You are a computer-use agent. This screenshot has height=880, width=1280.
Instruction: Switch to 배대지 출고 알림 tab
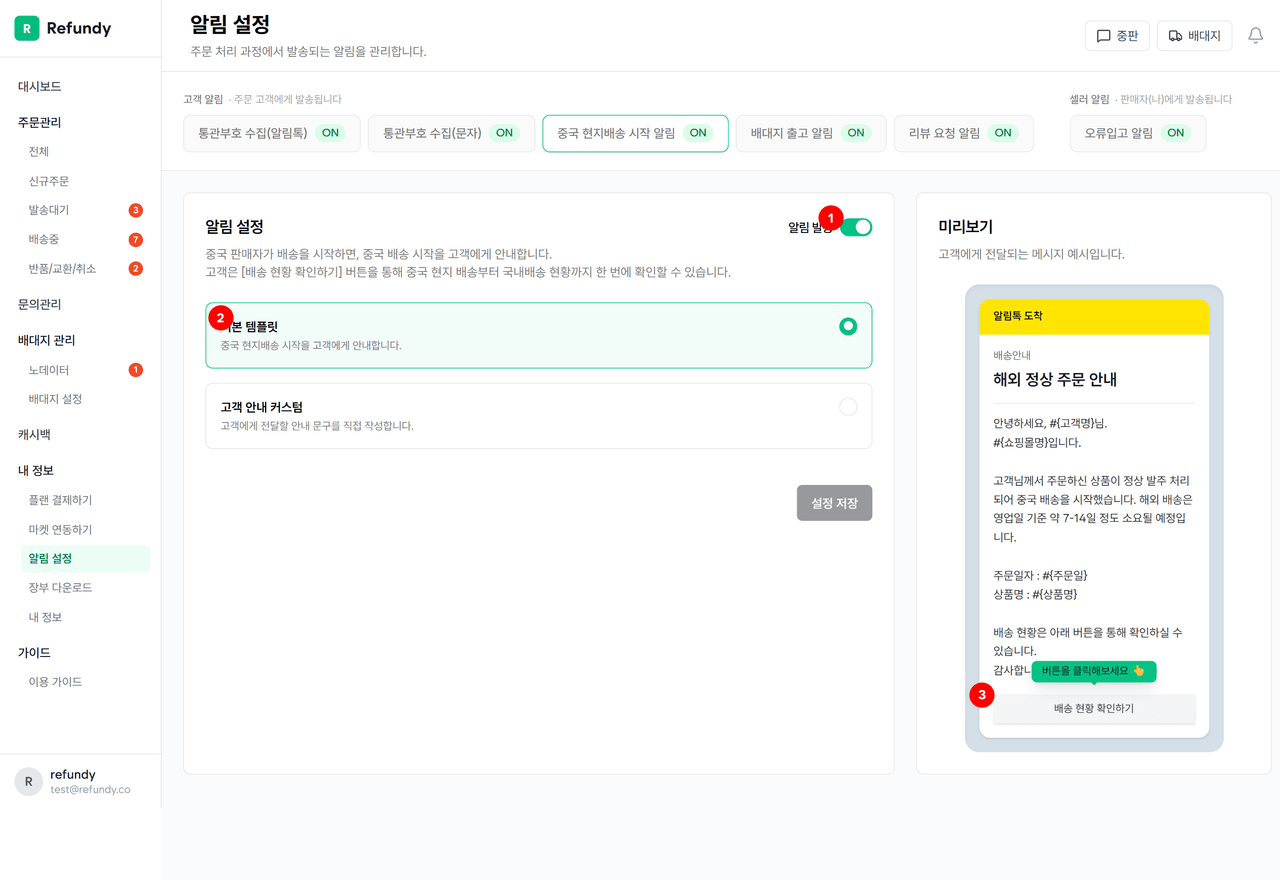pyautogui.click(x=811, y=133)
